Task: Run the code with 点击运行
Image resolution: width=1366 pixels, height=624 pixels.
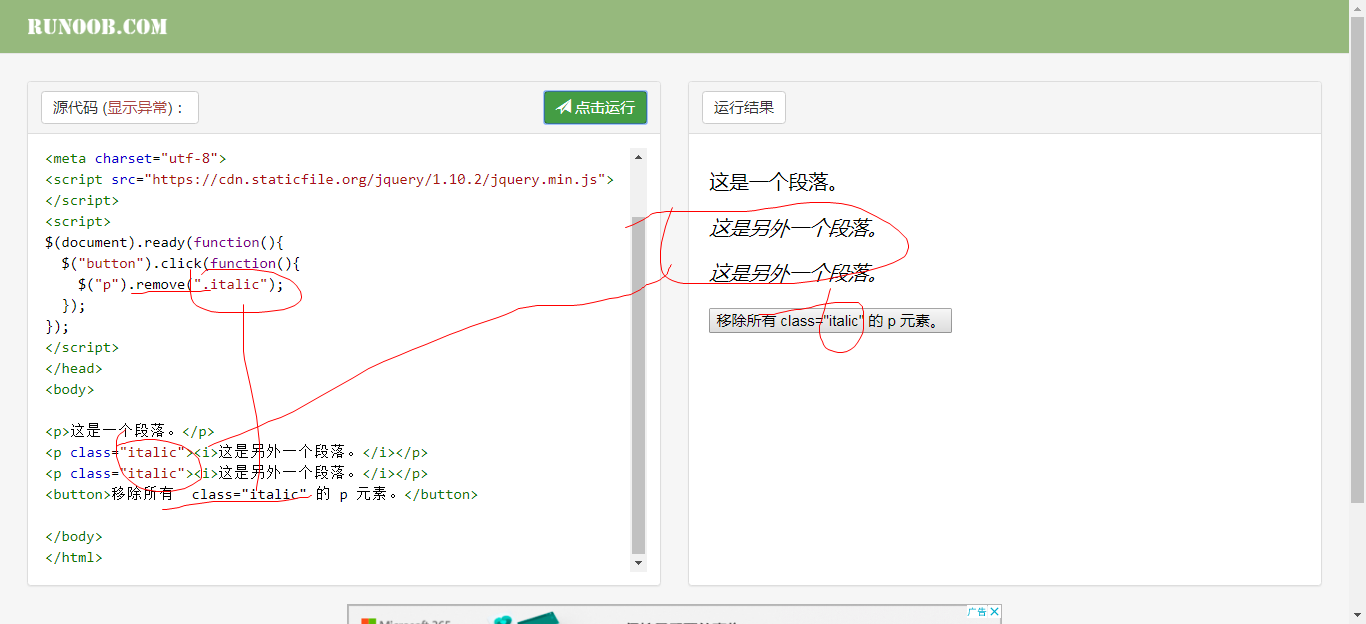Action: pos(595,108)
